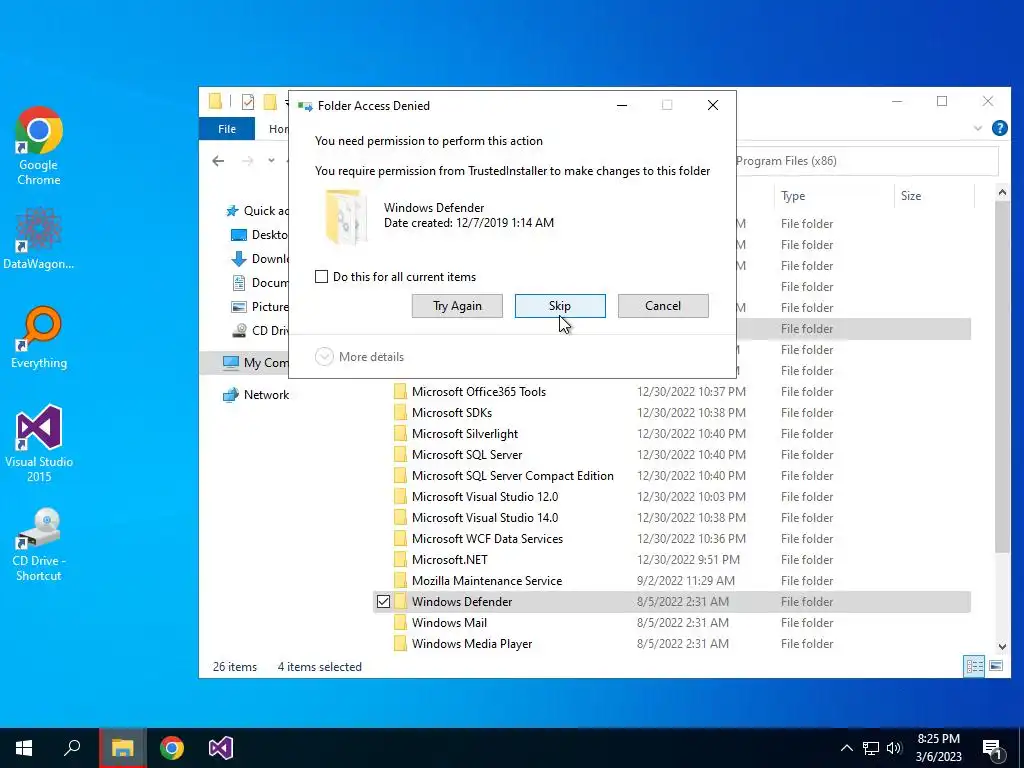Open network status tray icon

click(x=871, y=748)
